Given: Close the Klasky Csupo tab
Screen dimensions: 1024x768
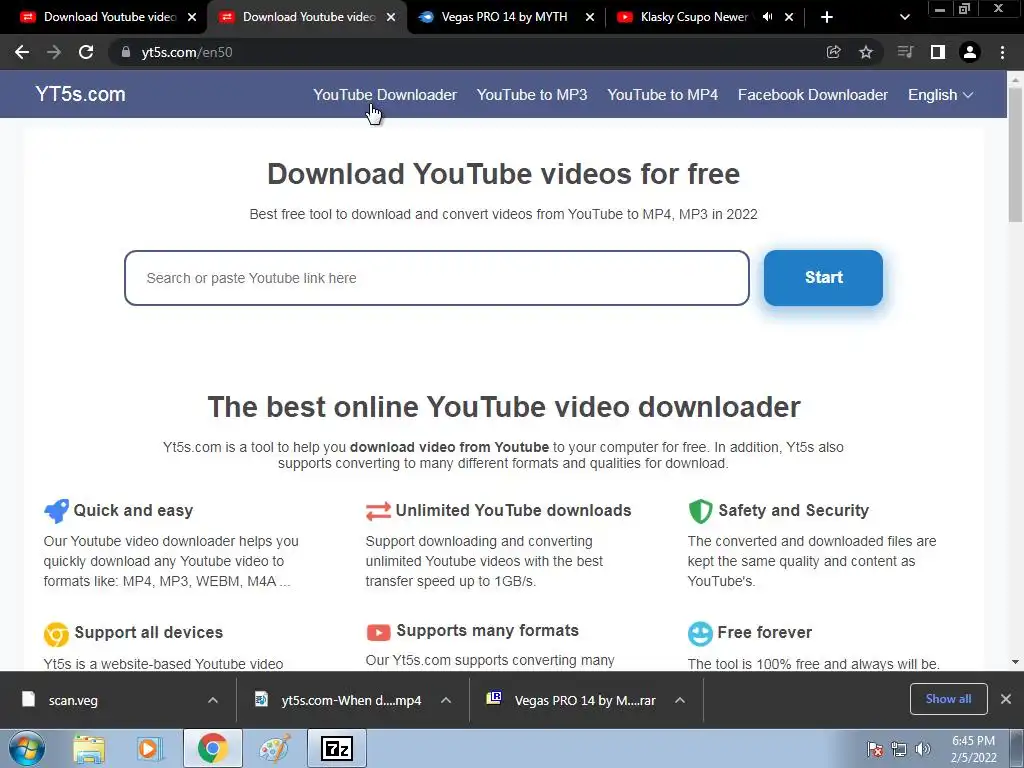Looking at the screenshot, I should [789, 17].
